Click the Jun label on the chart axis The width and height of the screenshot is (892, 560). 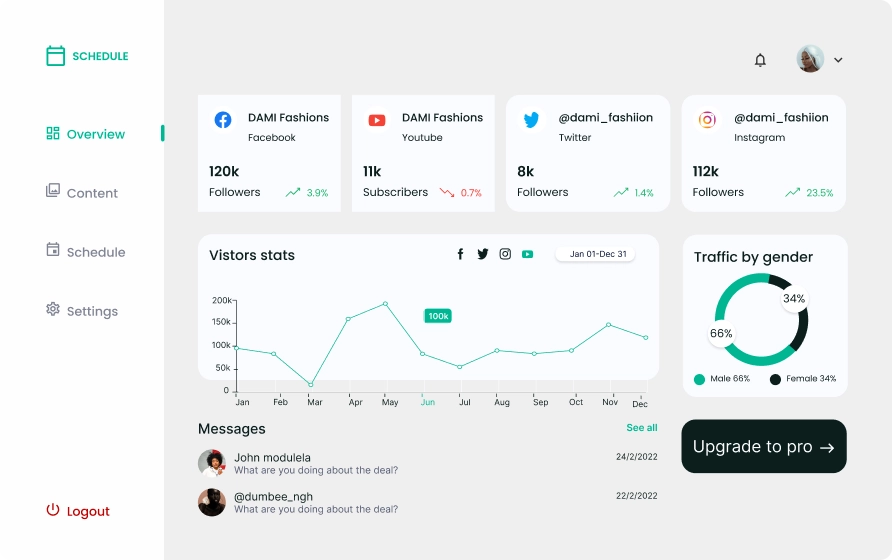[428, 402]
